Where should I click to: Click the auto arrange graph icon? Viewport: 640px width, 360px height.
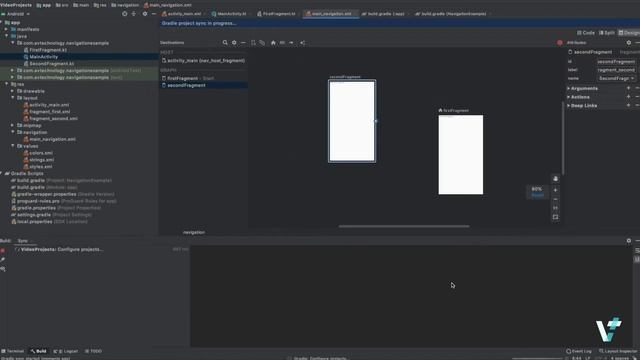pyautogui.click(x=302, y=42)
